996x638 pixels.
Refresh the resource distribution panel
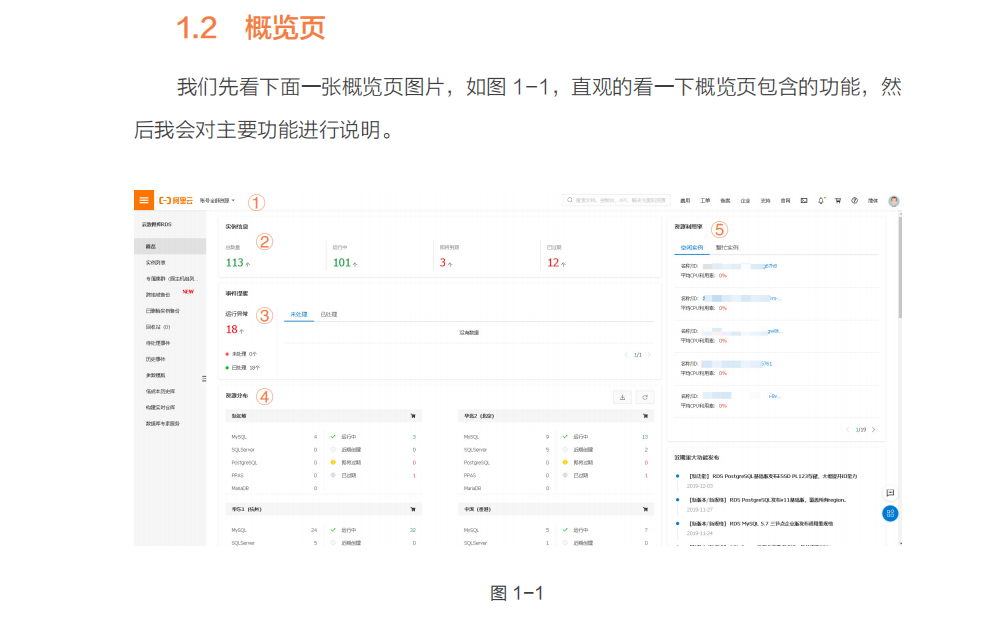645,397
